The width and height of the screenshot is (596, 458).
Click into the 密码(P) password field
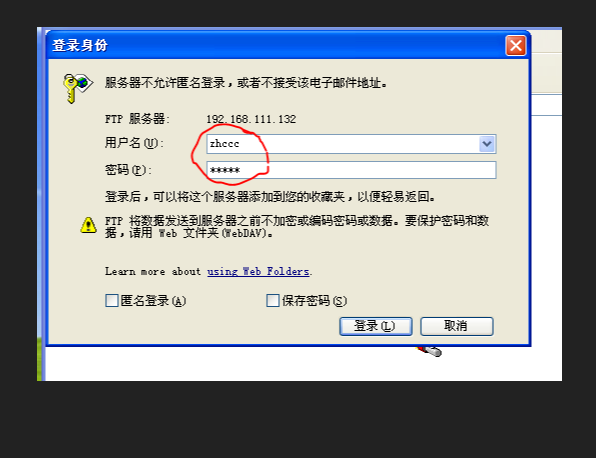pos(351,170)
